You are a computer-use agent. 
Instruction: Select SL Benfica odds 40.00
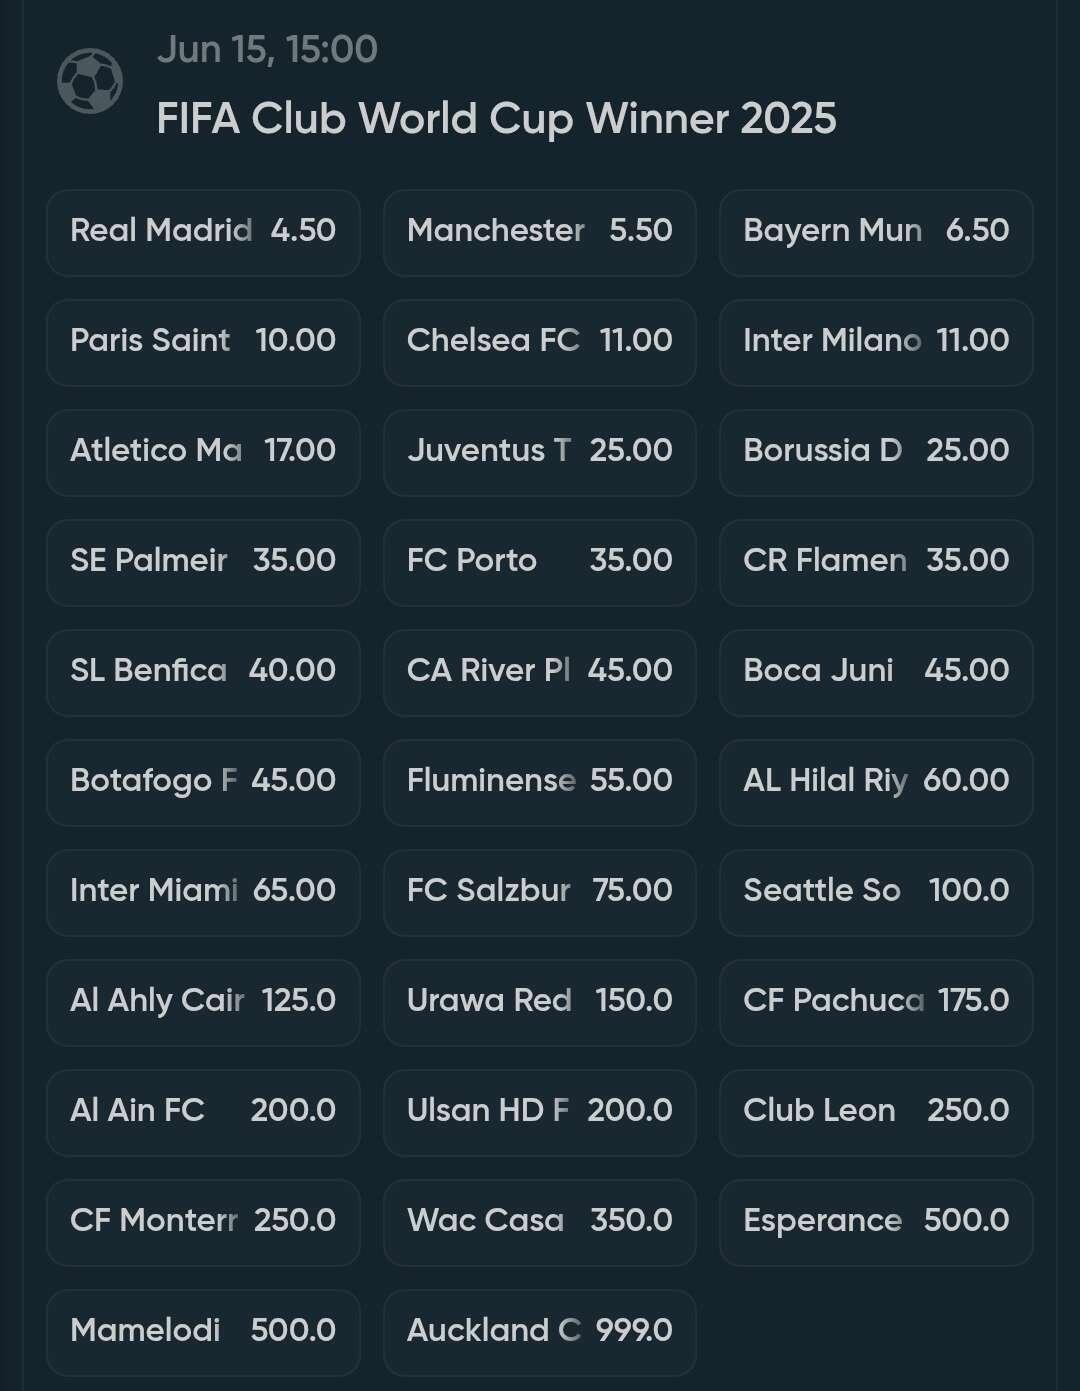(x=203, y=672)
